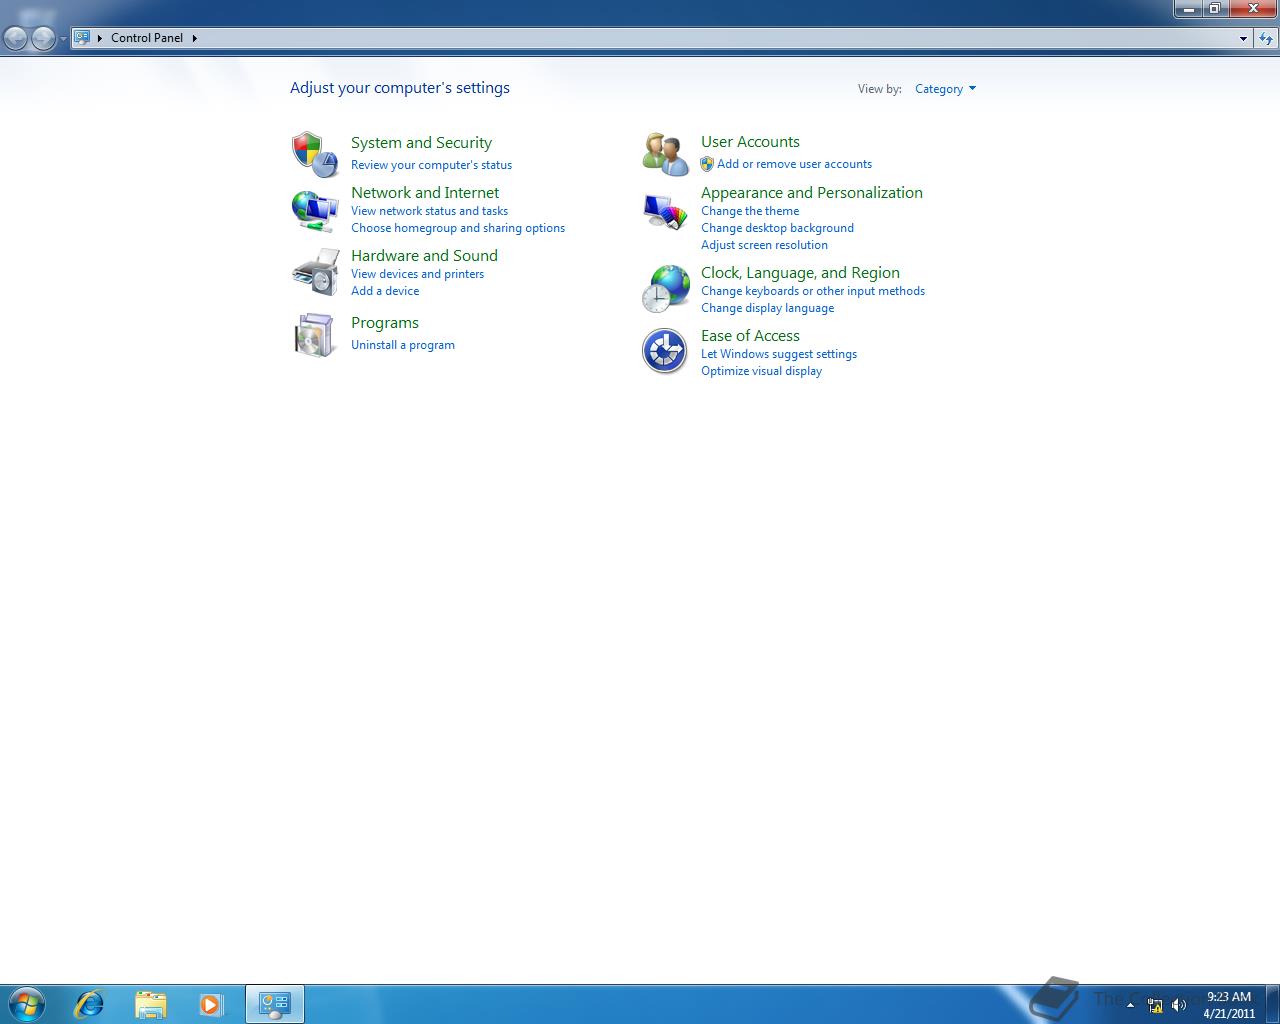
Task: Click Change keyboards or other input methods
Action: coord(813,291)
